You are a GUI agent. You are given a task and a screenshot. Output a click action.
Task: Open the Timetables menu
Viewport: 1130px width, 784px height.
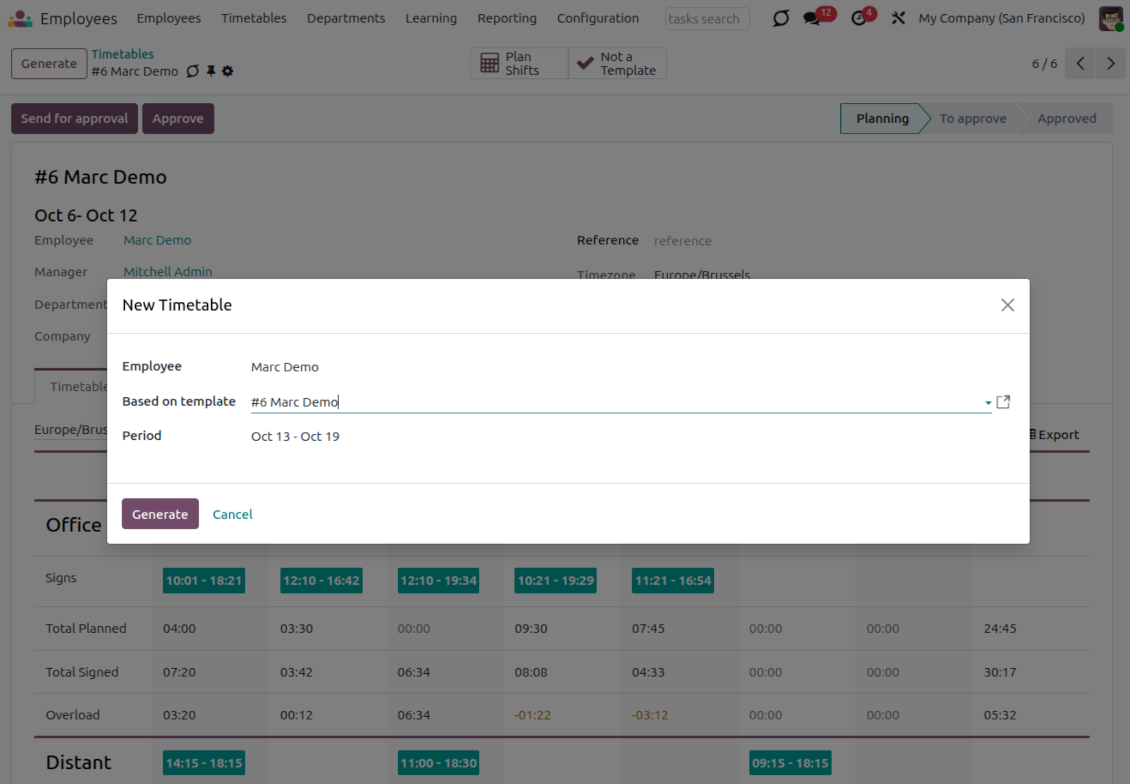(x=253, y=18)
